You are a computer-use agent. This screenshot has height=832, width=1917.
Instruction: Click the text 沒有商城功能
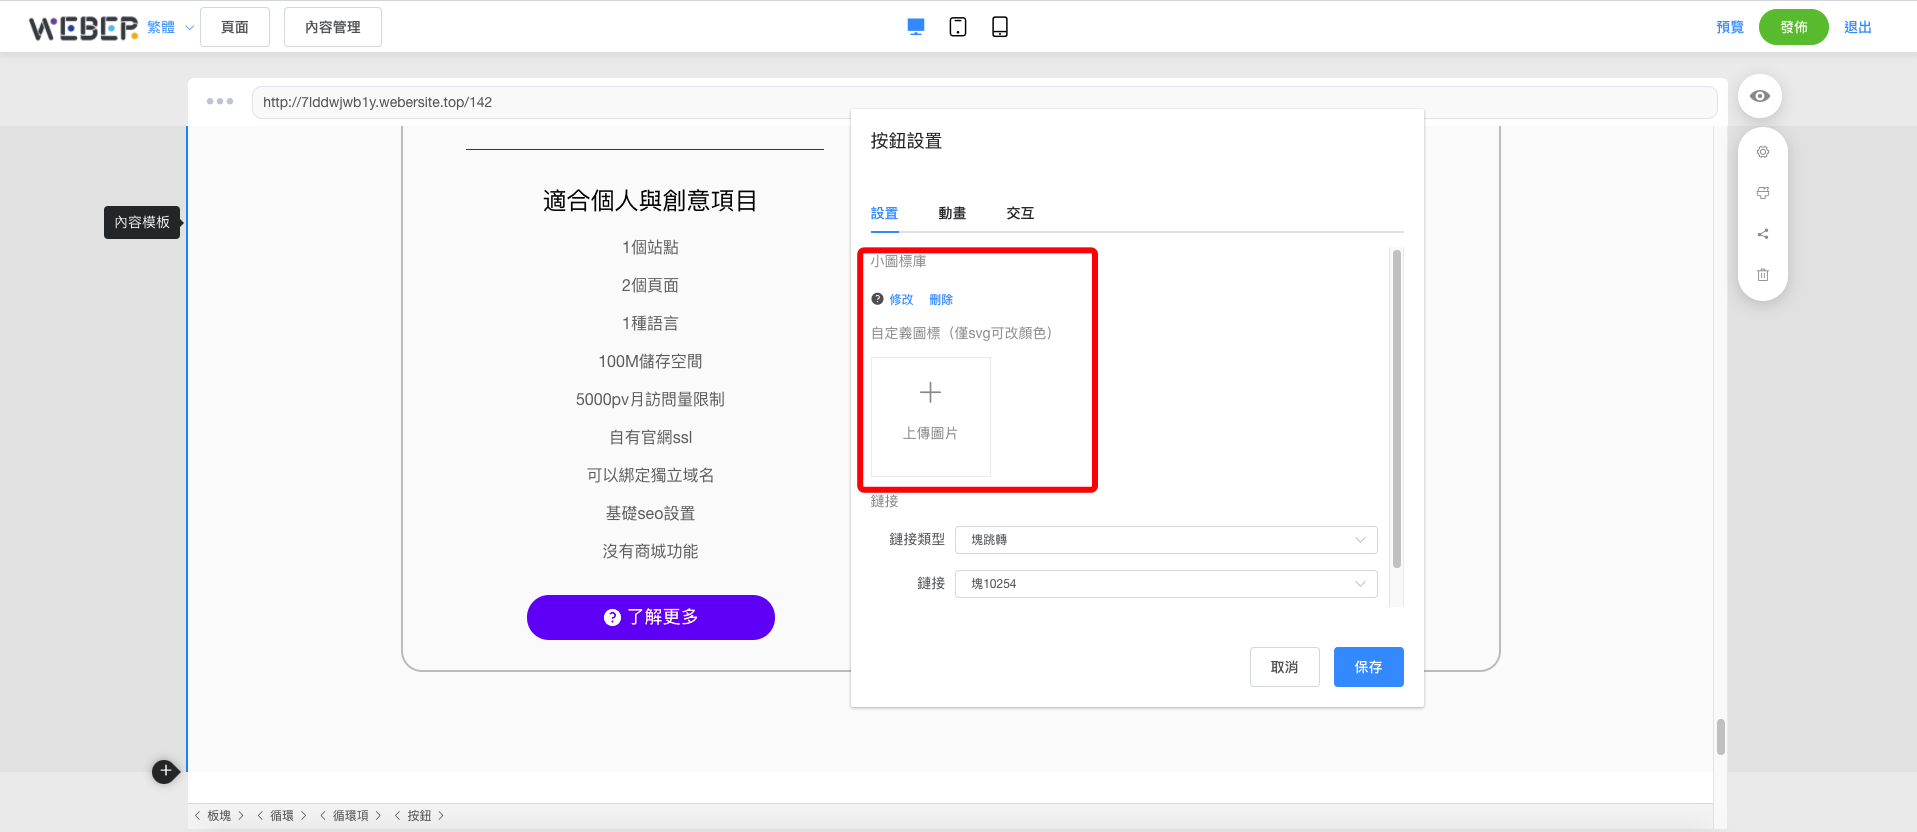pos(650,551)
